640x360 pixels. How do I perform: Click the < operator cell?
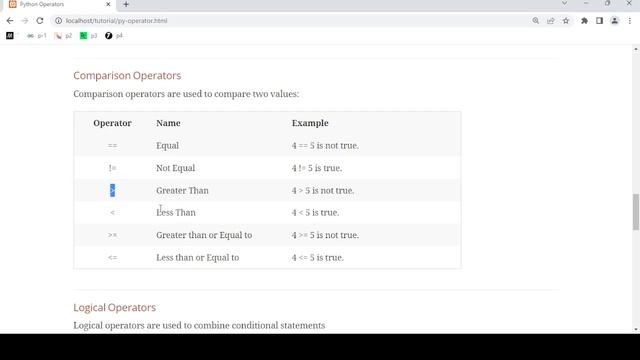pyautogui.click(x=112, y=213)
